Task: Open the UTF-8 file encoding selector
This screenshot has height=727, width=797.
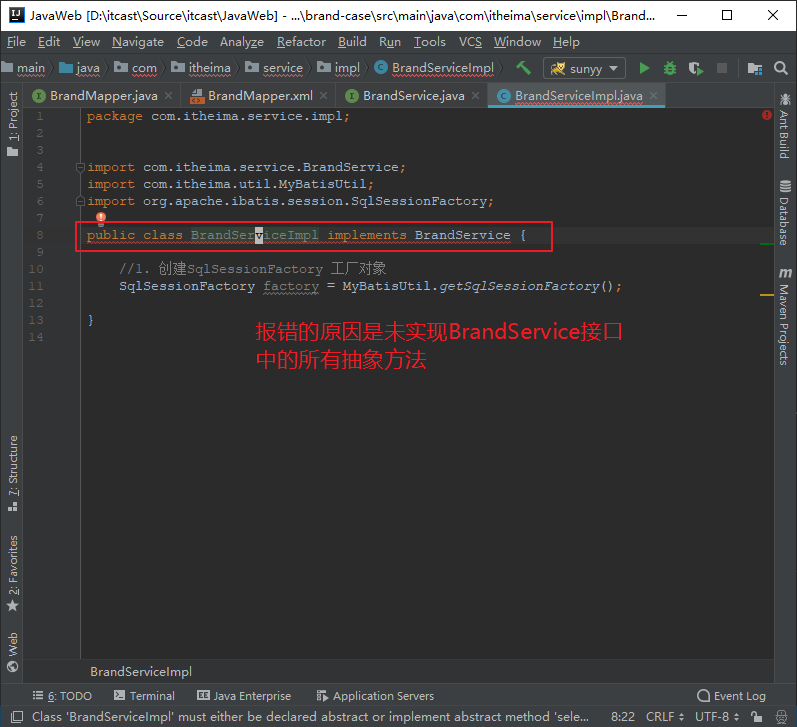Action: pyautogui.click(x=717, y=716)
